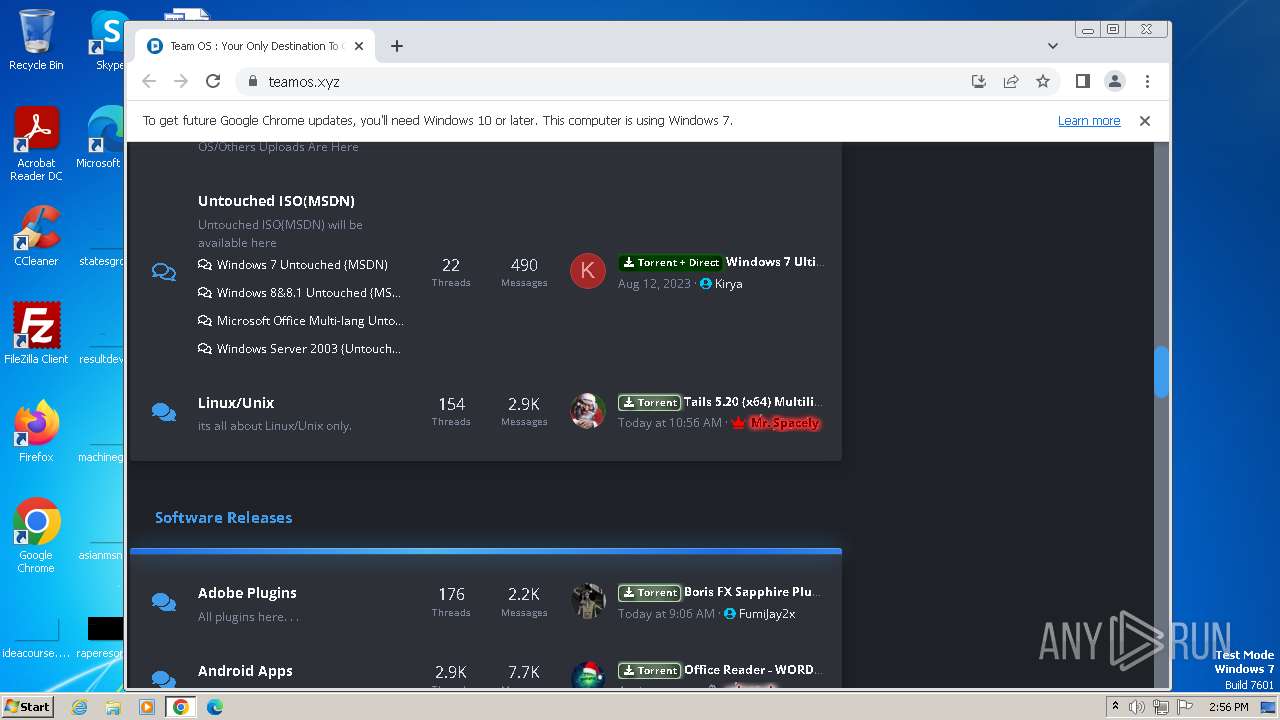
Task: Open Recycle Bin desktop icon
Action: 36,40
